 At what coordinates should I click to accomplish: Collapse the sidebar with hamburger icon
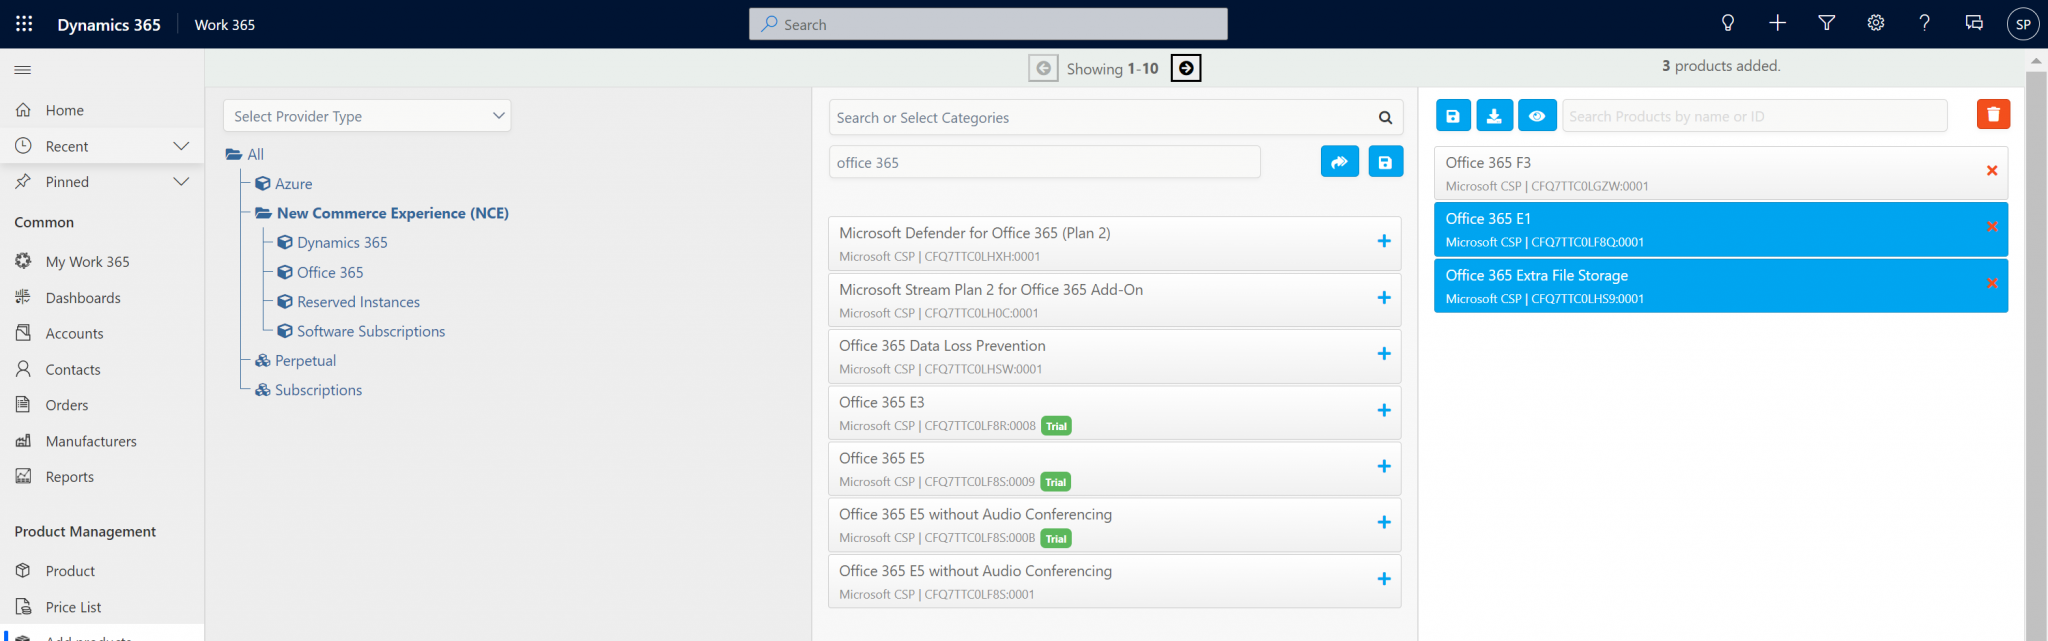pos(23,70)
